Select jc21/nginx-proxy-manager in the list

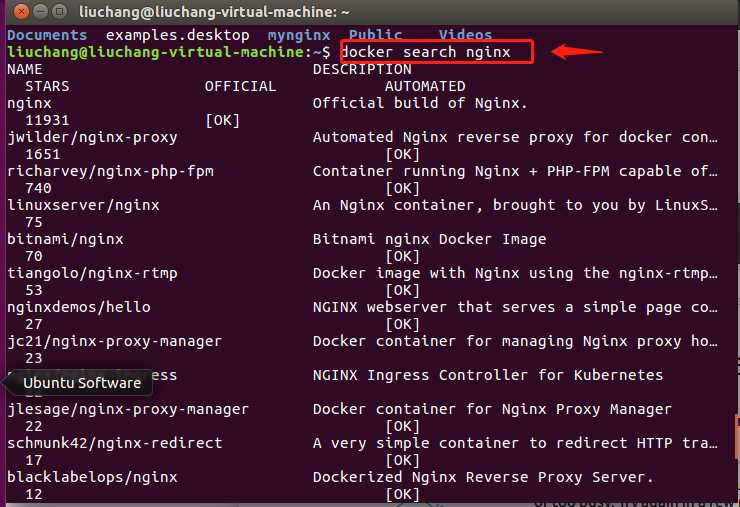point(115,341)
